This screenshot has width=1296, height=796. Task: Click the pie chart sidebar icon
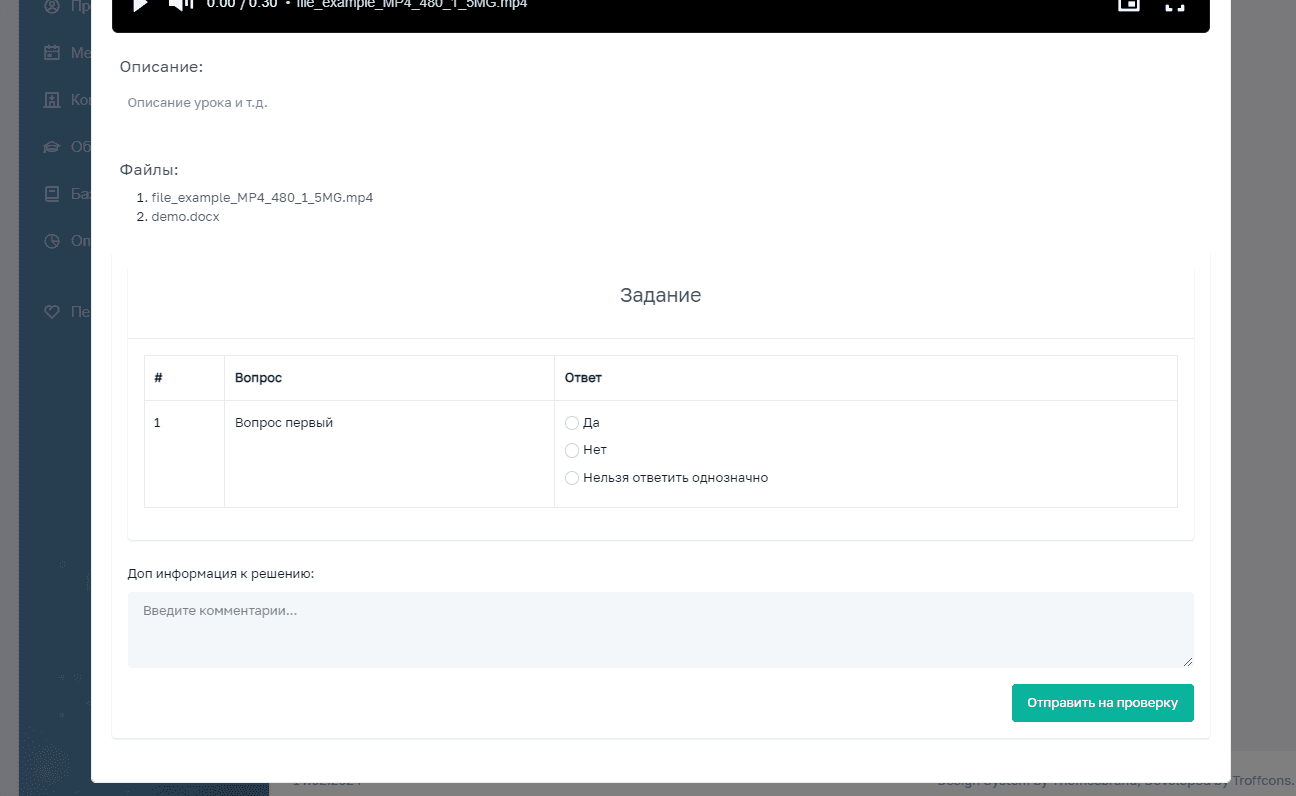click(52, 241)
